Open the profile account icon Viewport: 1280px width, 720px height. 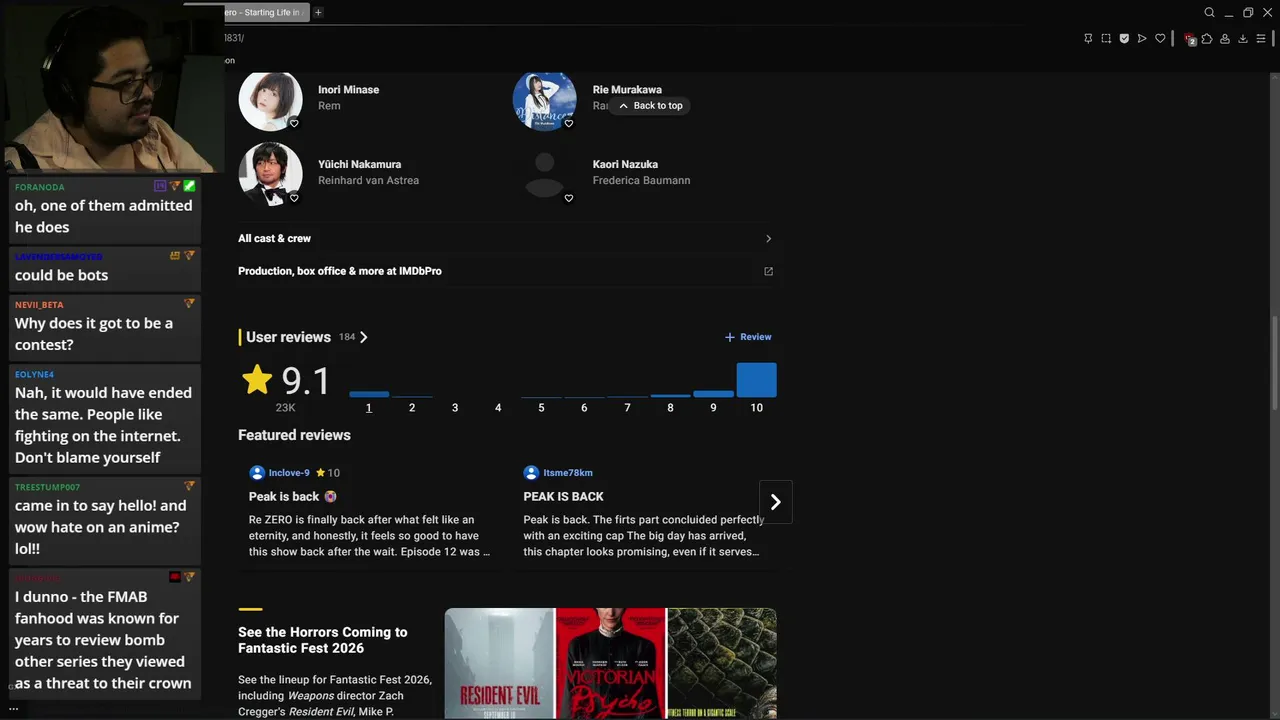click(1225, 38)
